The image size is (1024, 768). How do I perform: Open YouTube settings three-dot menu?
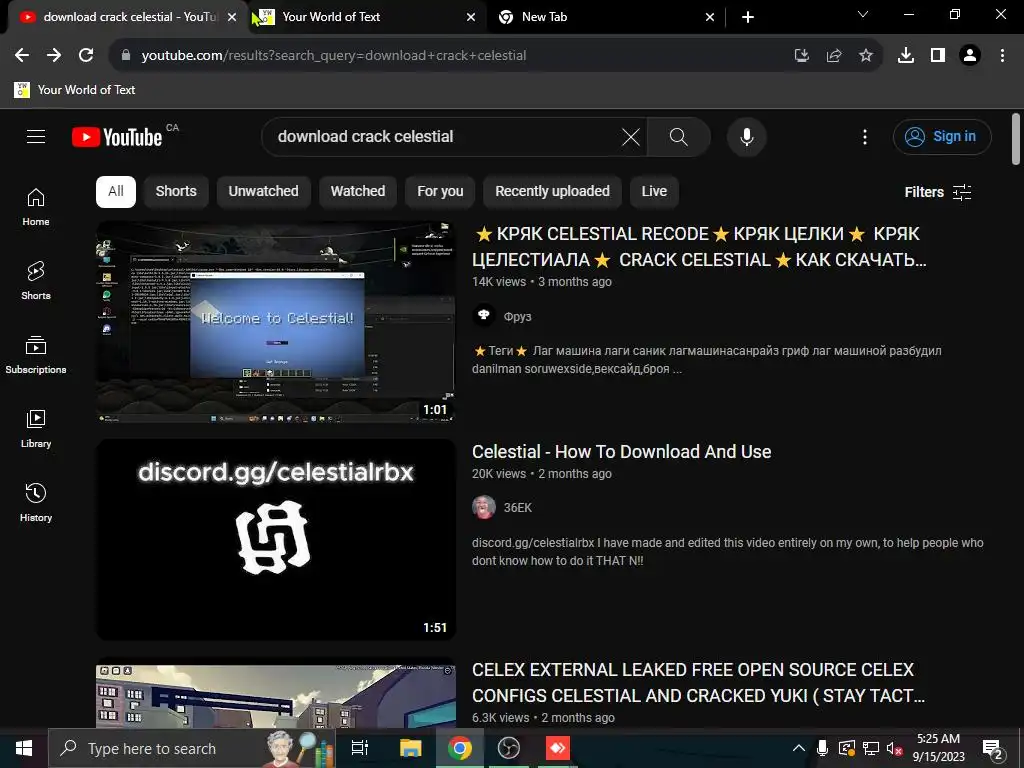865,136
